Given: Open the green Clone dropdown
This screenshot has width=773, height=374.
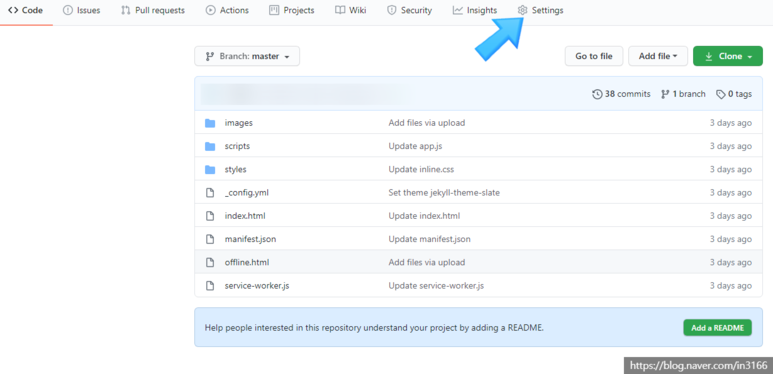Looking at the screenshot, I should [x=728, y=56].
